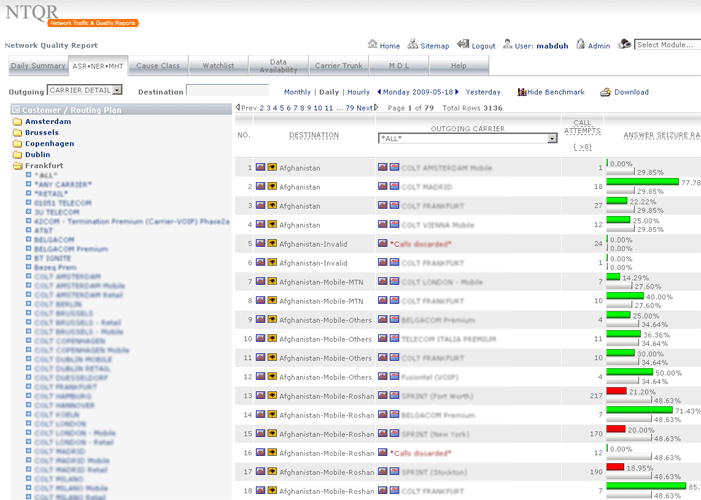701x500 pixels.
Task: Click the Hide Benchmark chart icon
Action: click(x=521, y=92)
